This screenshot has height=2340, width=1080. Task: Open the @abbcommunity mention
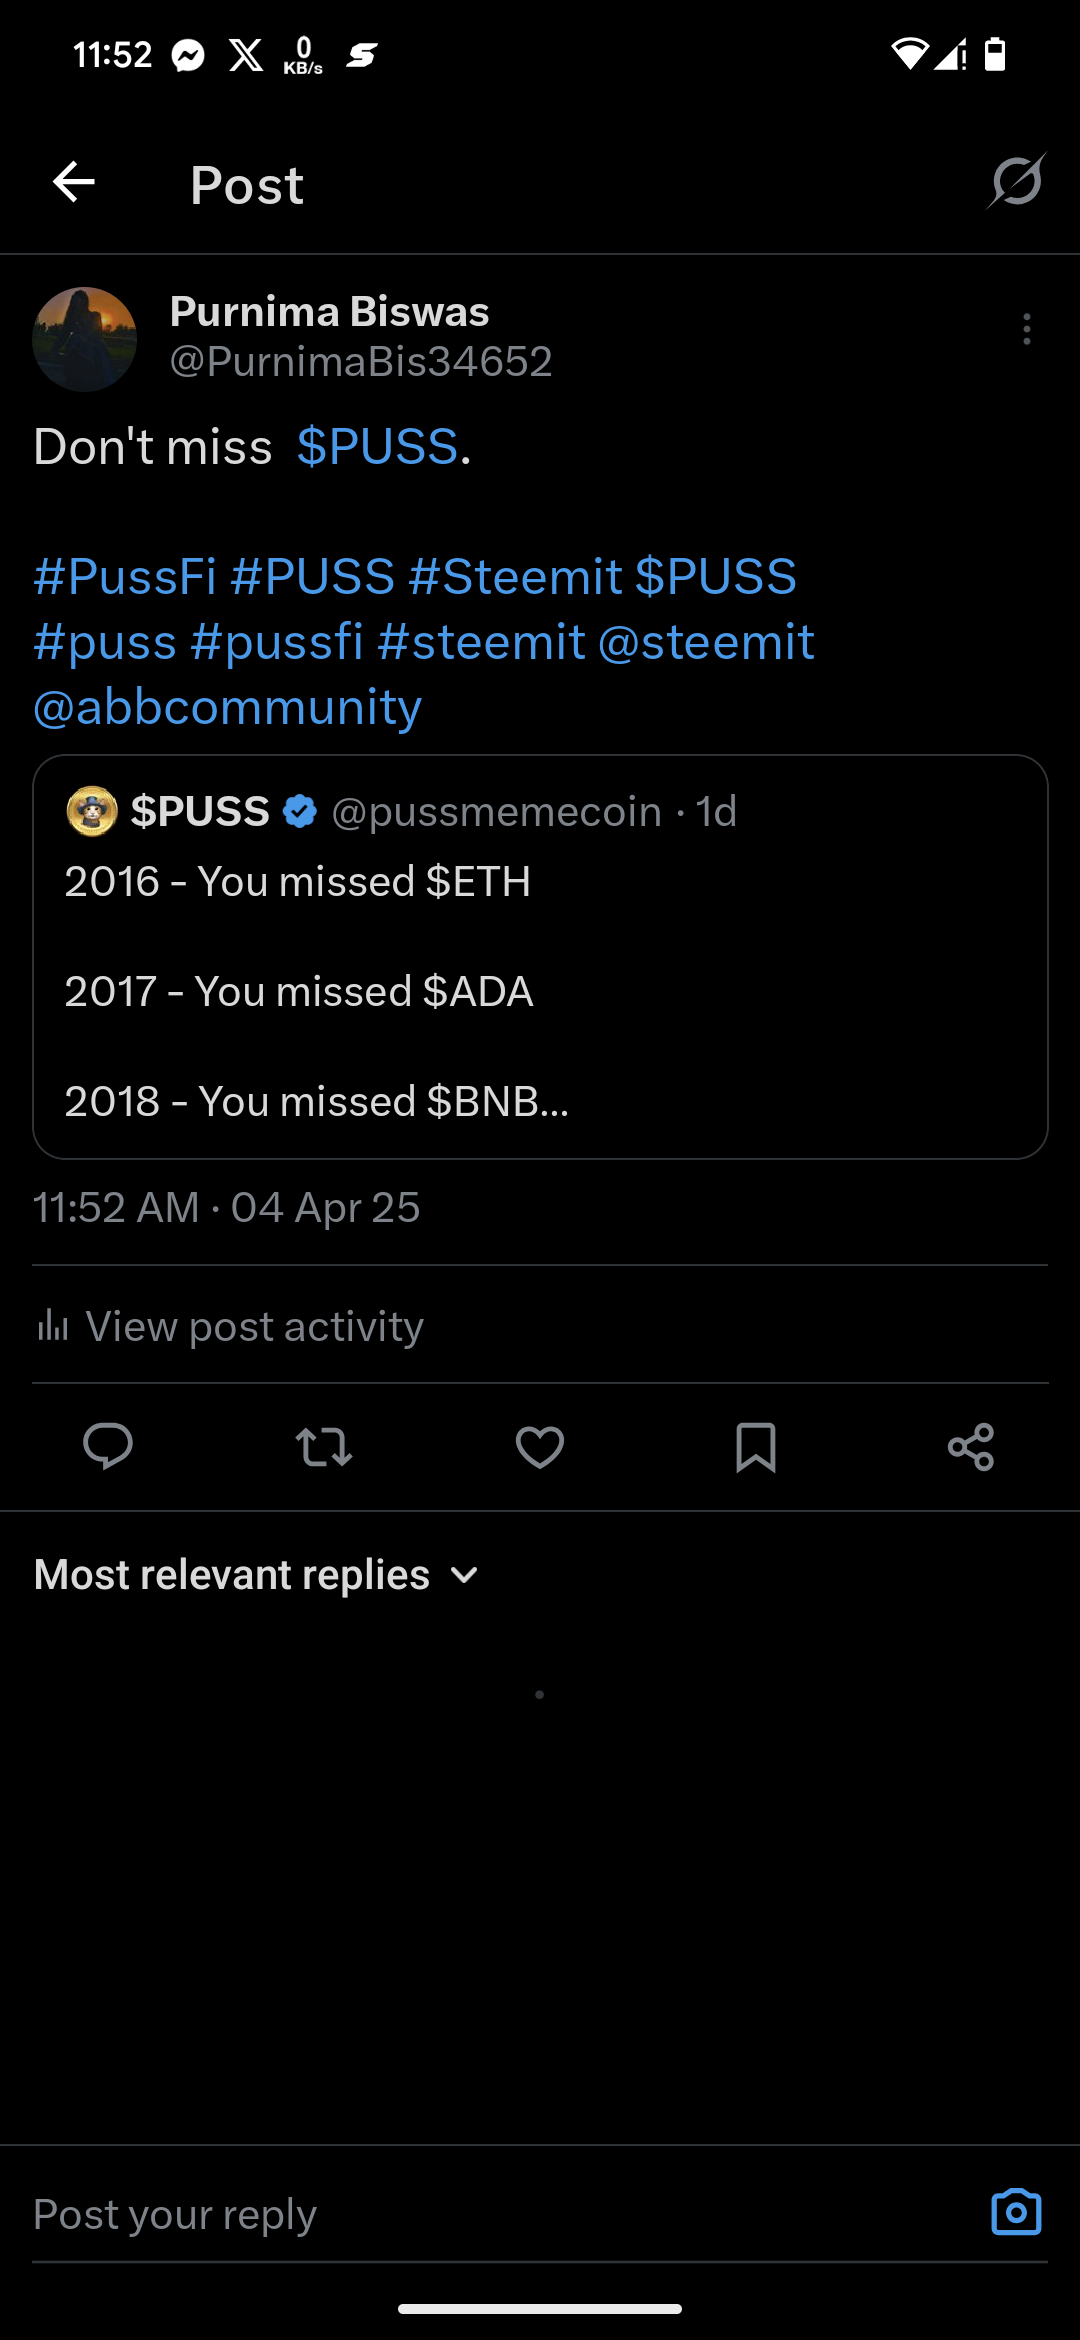[228, 707]
